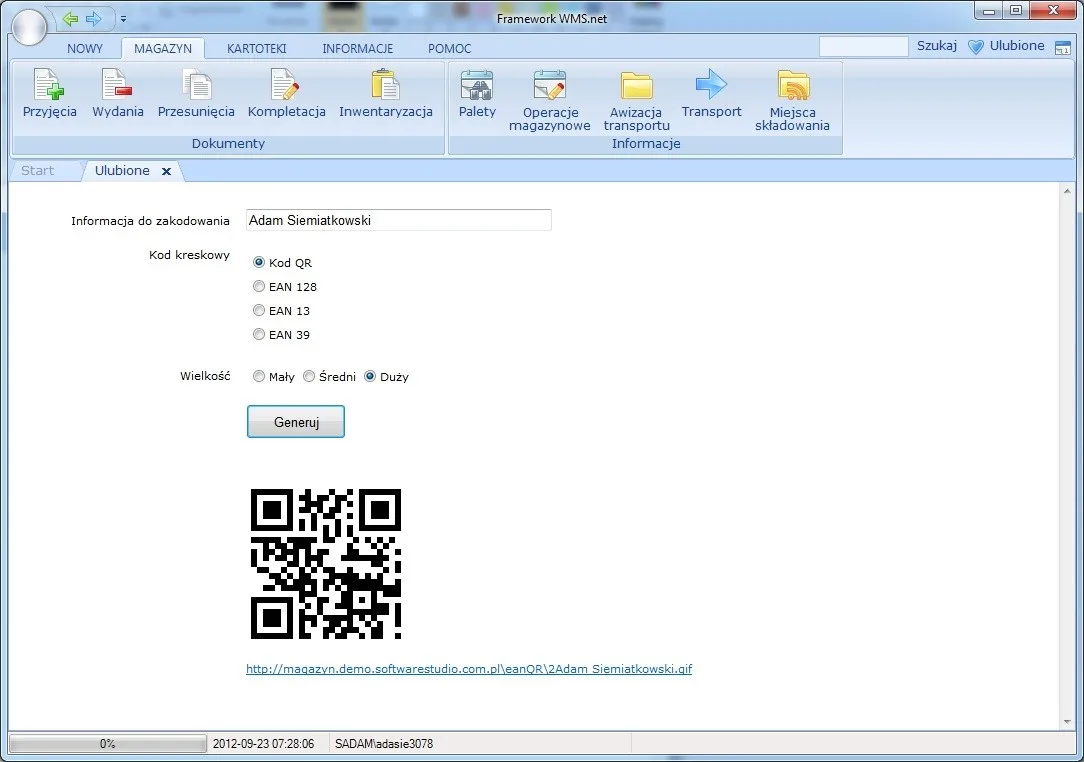Open Operacje magazynowe
The image size is (1084, 762).
550,100
